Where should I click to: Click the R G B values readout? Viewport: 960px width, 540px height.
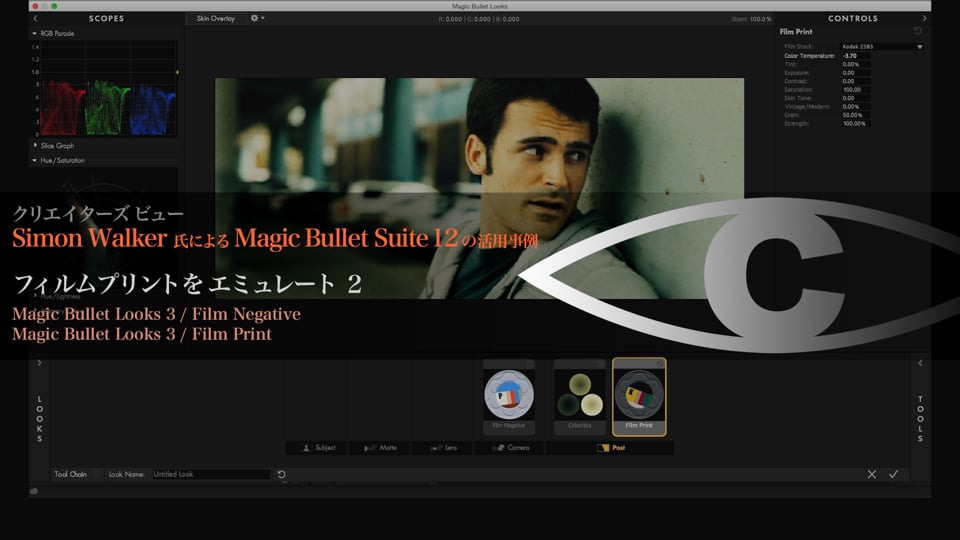[479, 19]
